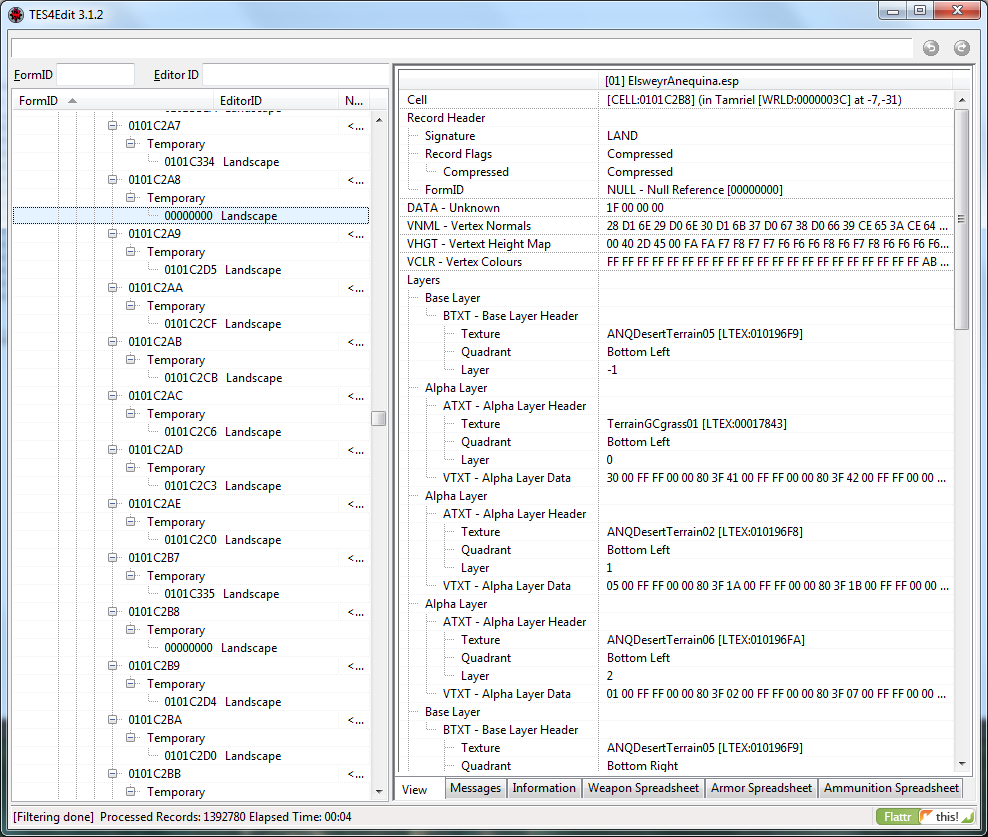The width and height of the screenshot is (988, 837).
Task: Collapse the Temporary group under 0101C2B8
Action: click(131, 629)
